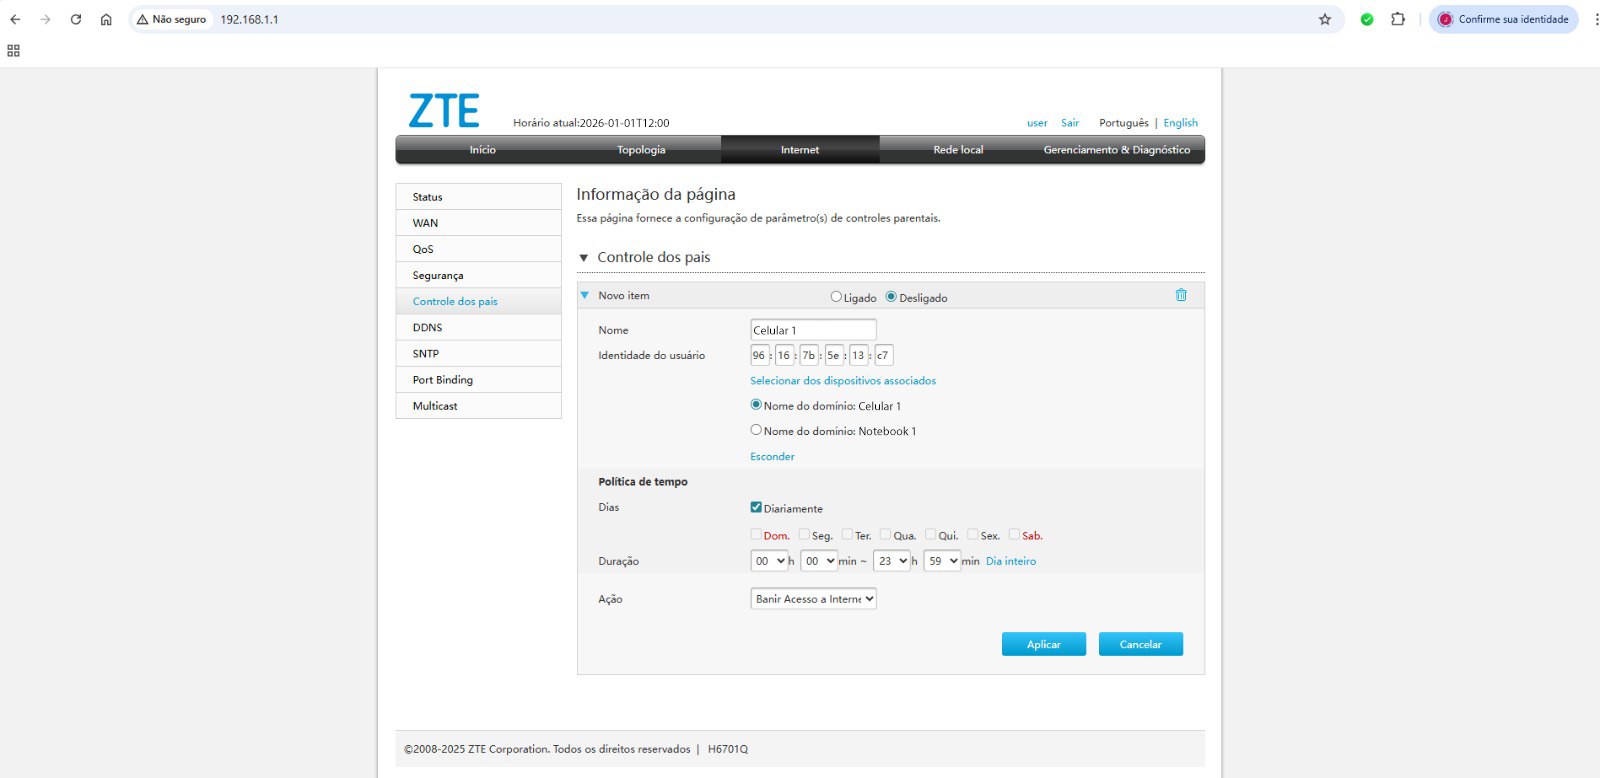Open the end minute dropdown showing 59

(942, 561)
